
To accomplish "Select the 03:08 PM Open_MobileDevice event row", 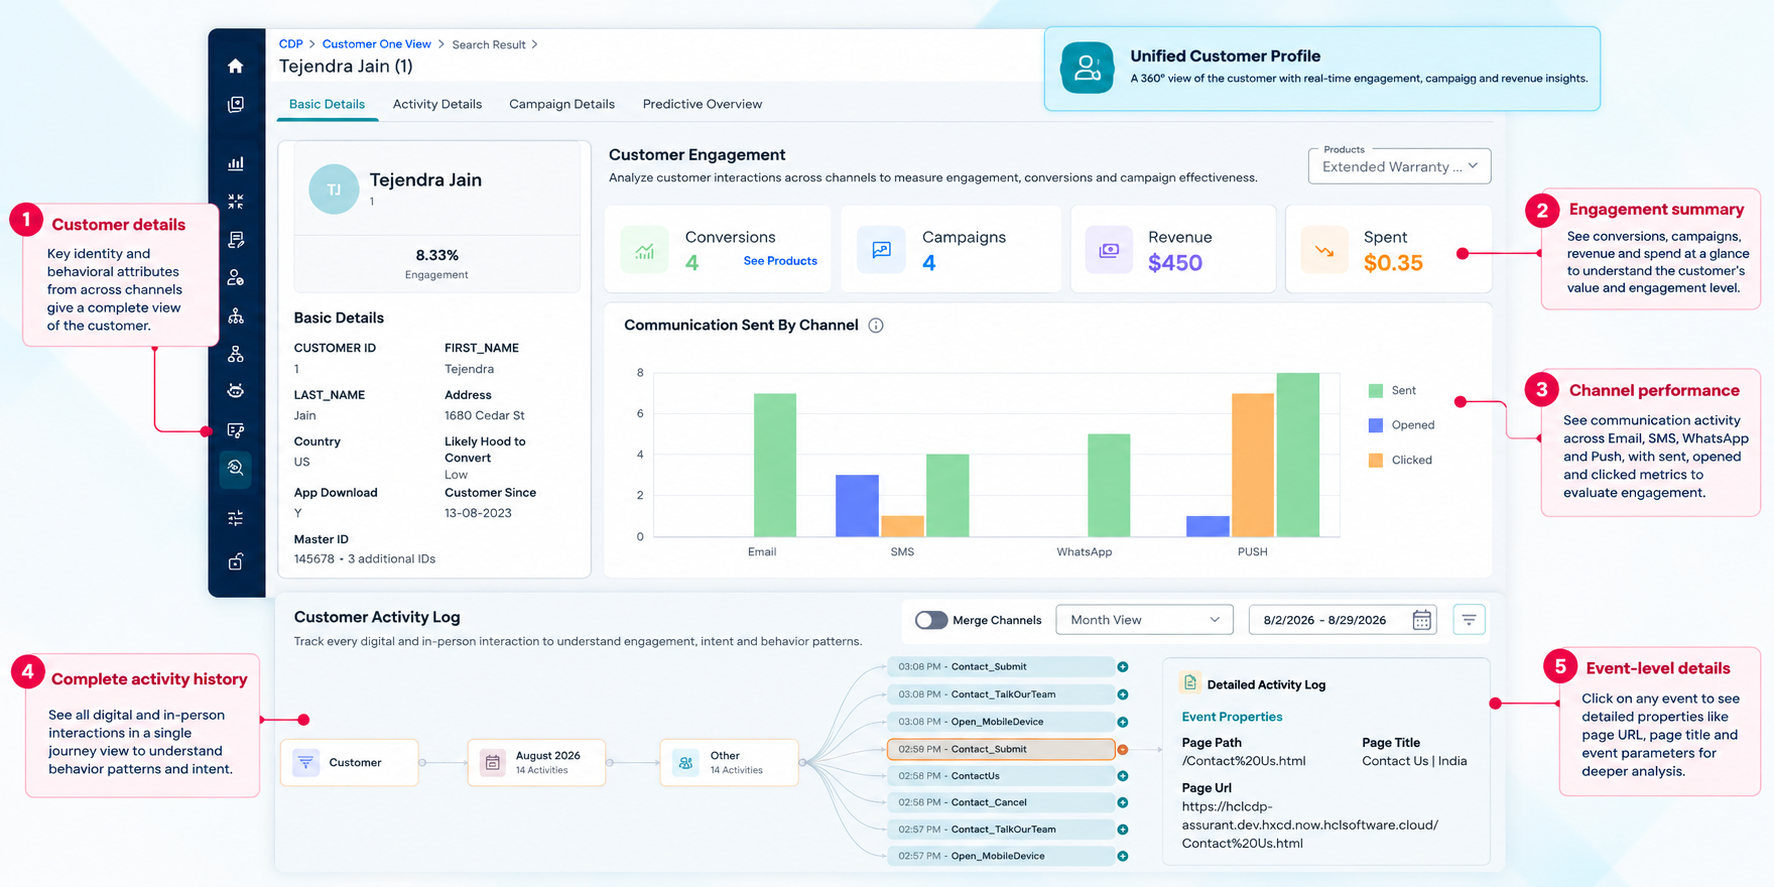I will coord(1001,722).
